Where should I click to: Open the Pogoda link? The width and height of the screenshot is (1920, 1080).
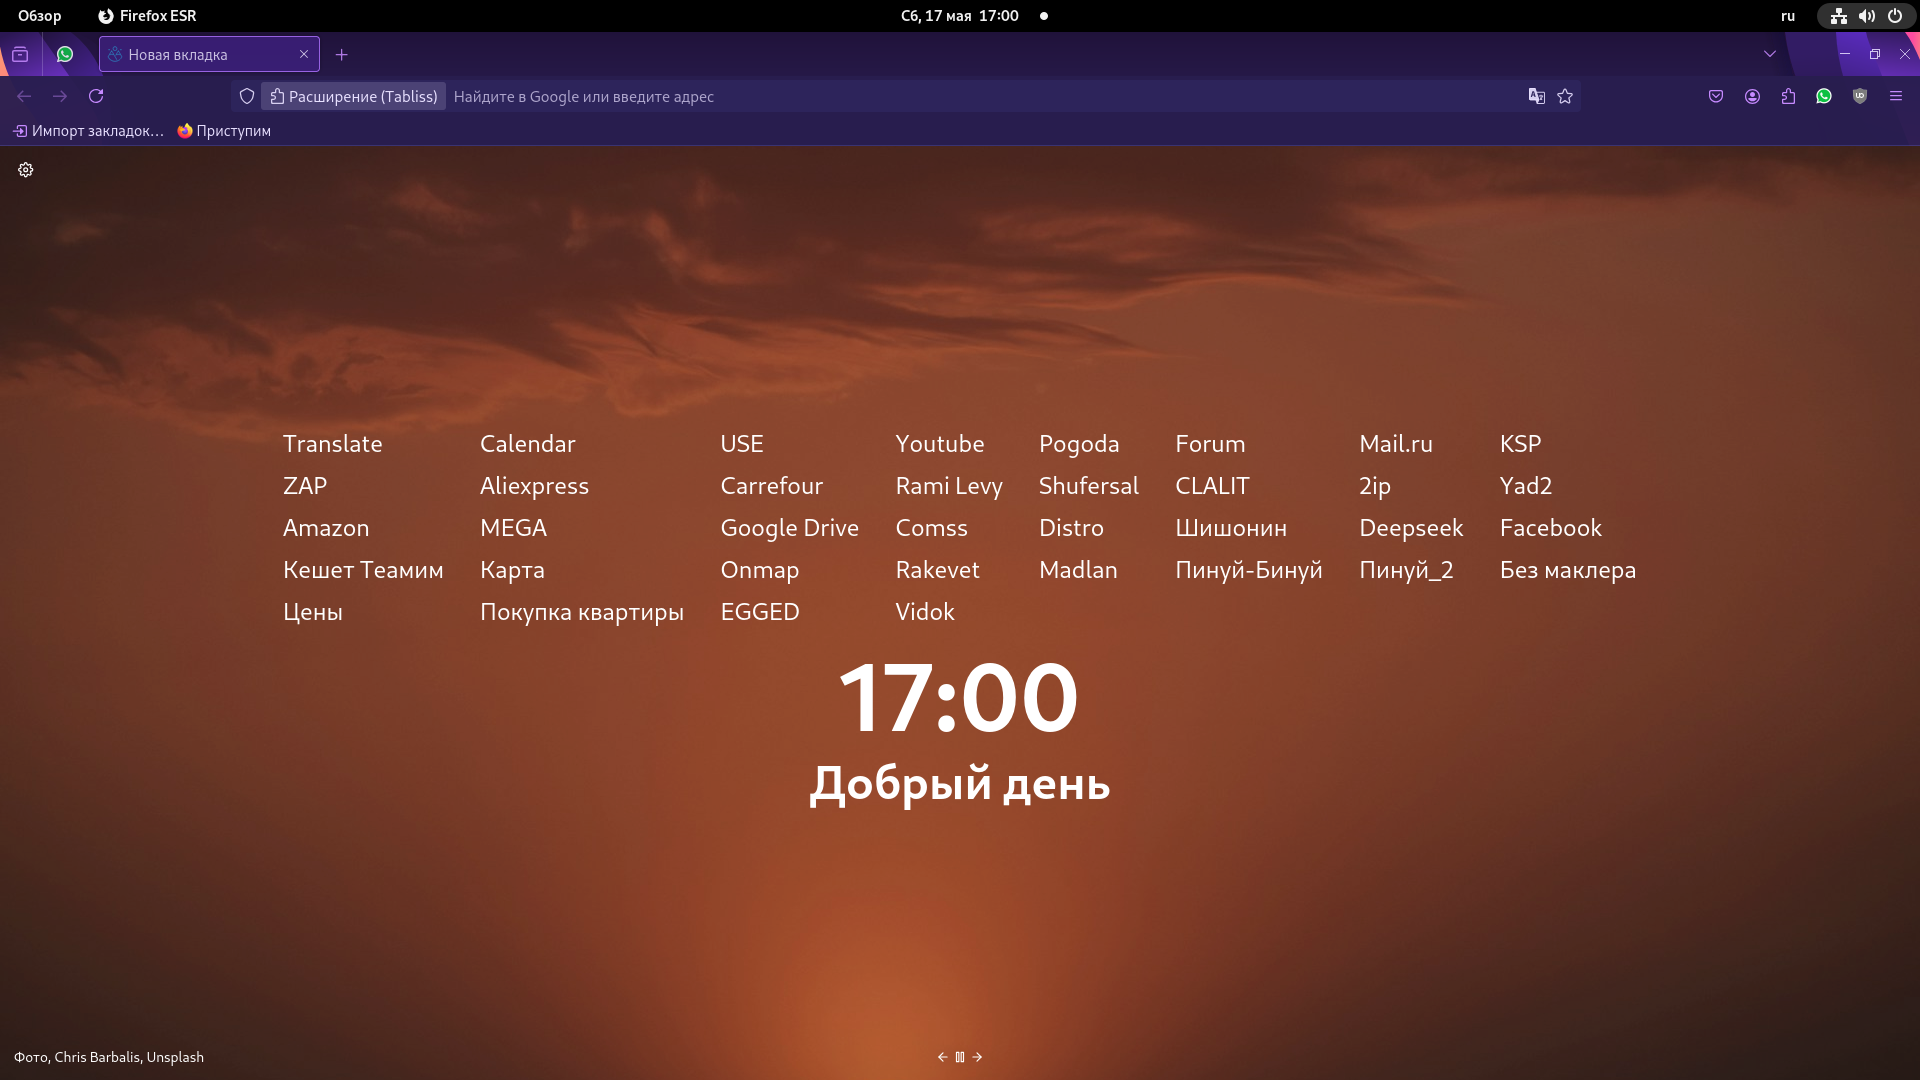pyautogui.click(x=1079, y=444)
